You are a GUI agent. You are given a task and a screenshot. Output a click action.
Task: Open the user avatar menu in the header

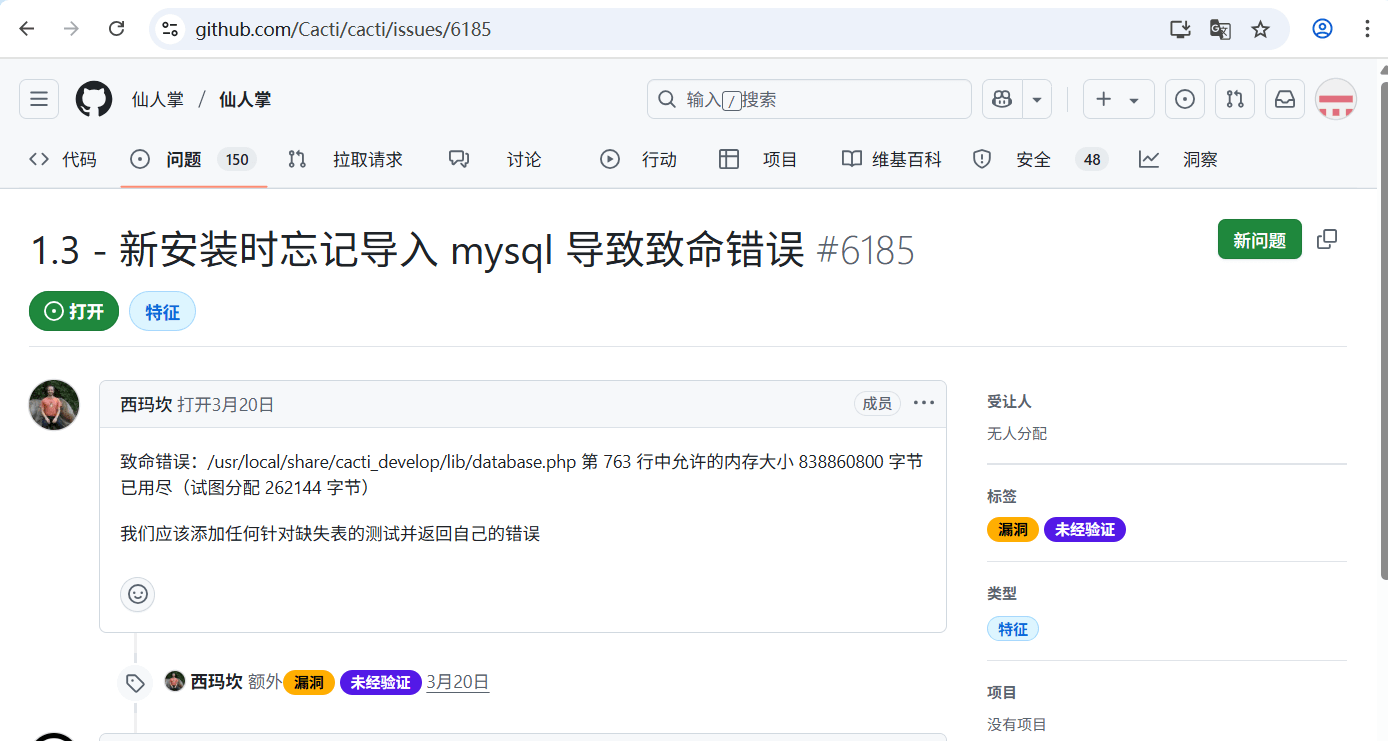pos(1335,99)
